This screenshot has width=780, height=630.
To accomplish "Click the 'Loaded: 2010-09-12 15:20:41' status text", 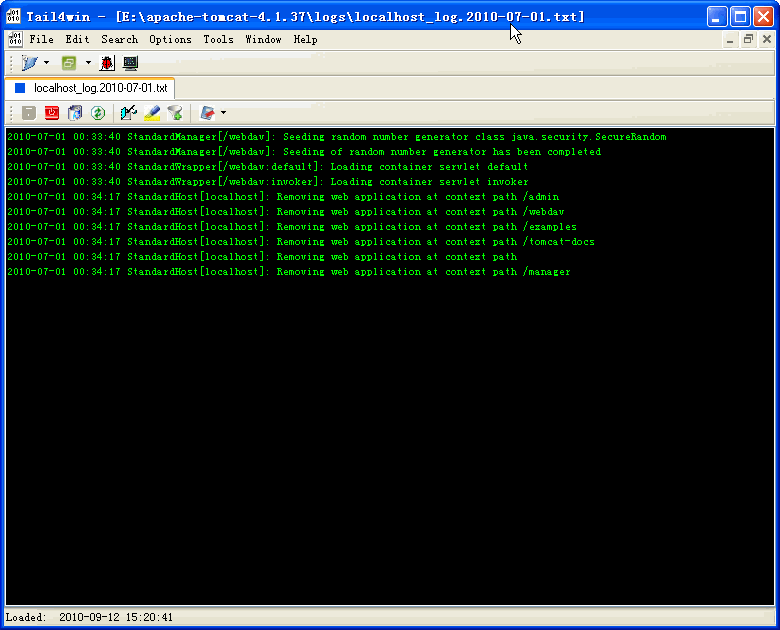I will (x=90, y=618).
